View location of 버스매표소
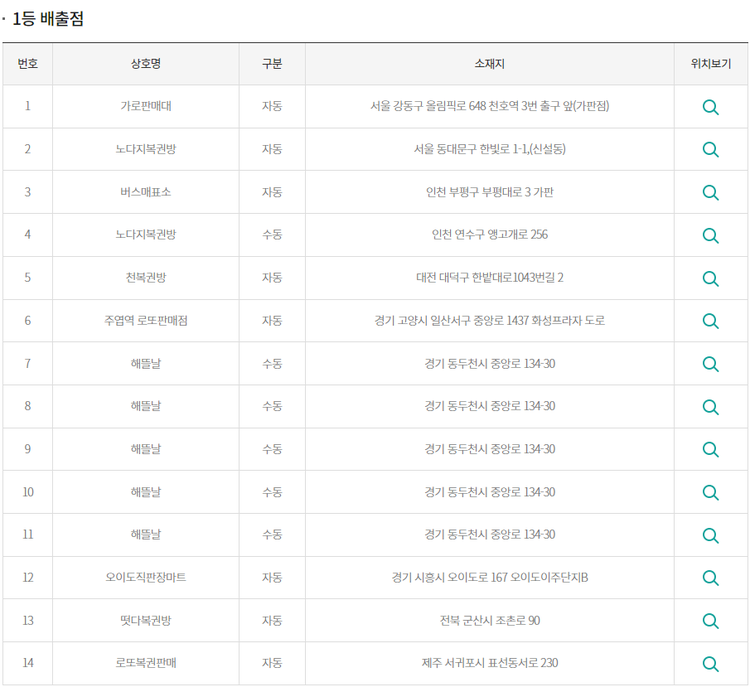 point(710,193)
